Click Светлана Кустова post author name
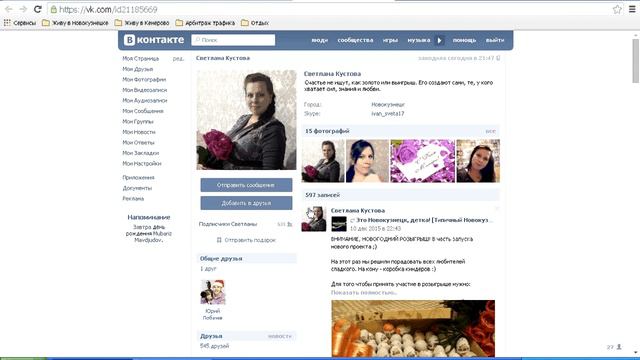640x360 pixels. click(358, 211)
